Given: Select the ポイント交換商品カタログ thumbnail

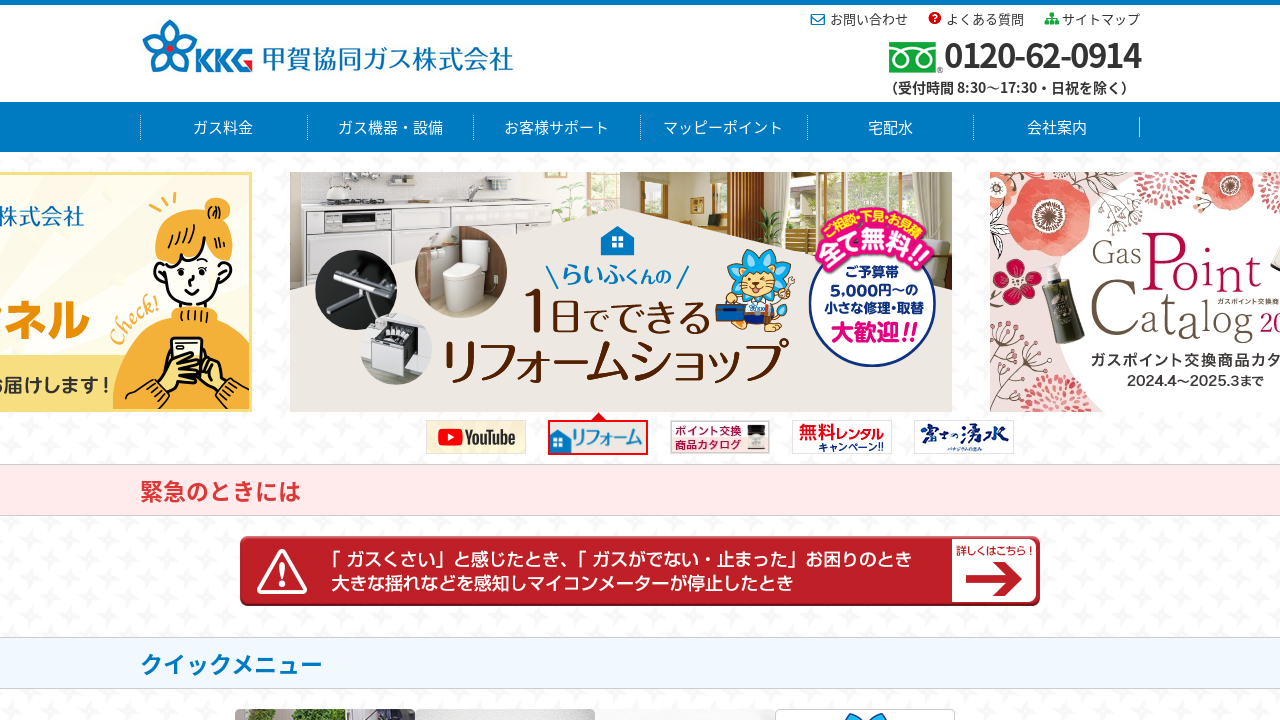Looking at the screenshot, I should point(720,437).
